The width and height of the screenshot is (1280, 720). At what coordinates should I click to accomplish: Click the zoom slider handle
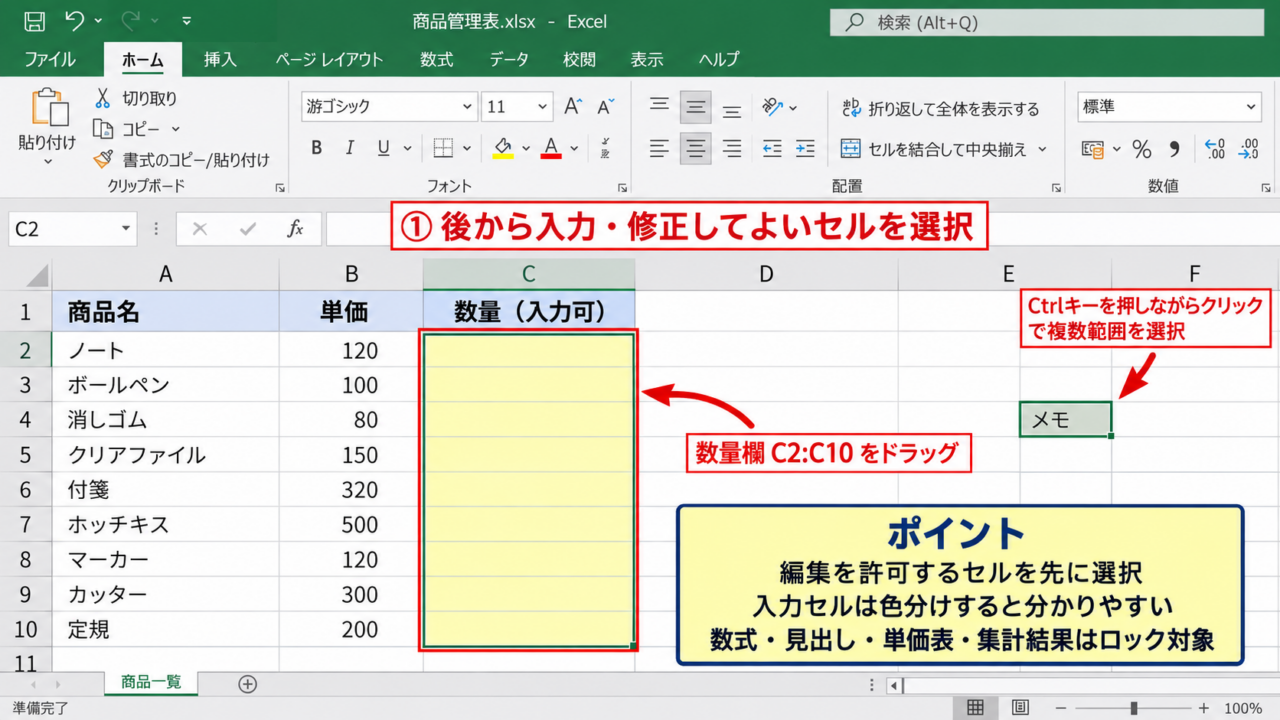[x=1133, y=708]
